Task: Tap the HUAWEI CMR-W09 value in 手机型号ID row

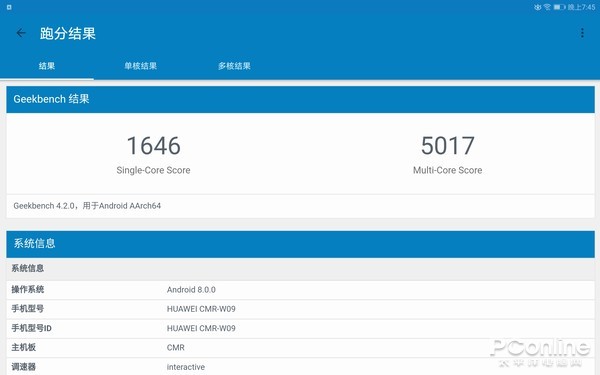Action: coord(201,328)
